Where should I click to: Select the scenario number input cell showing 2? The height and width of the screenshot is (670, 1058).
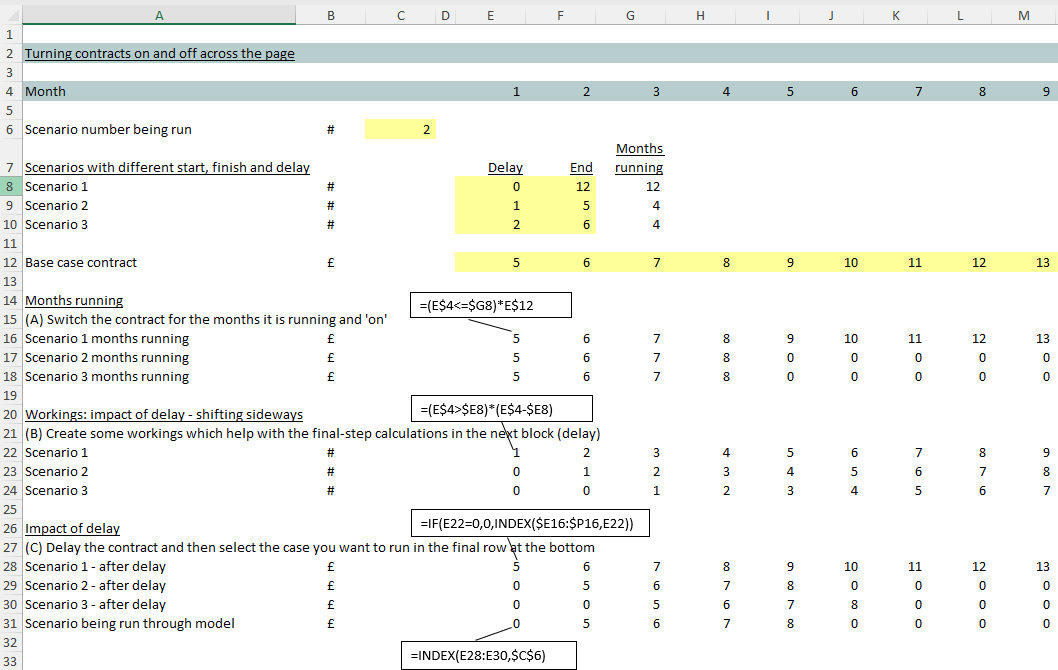coord(400,129)
